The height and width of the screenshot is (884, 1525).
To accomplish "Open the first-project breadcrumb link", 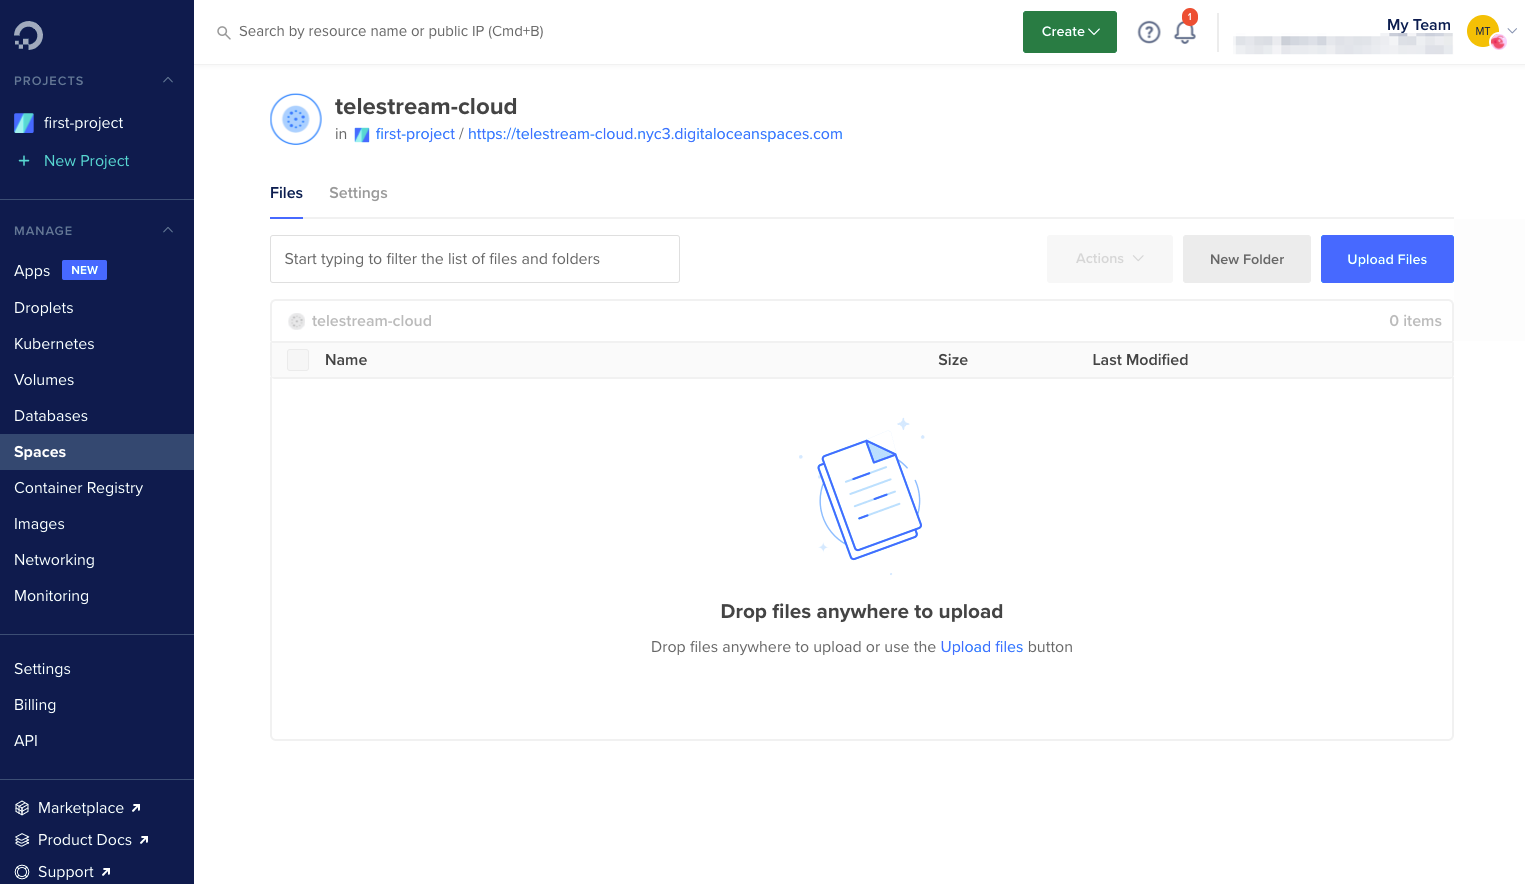I will click(x=415, y=134).
